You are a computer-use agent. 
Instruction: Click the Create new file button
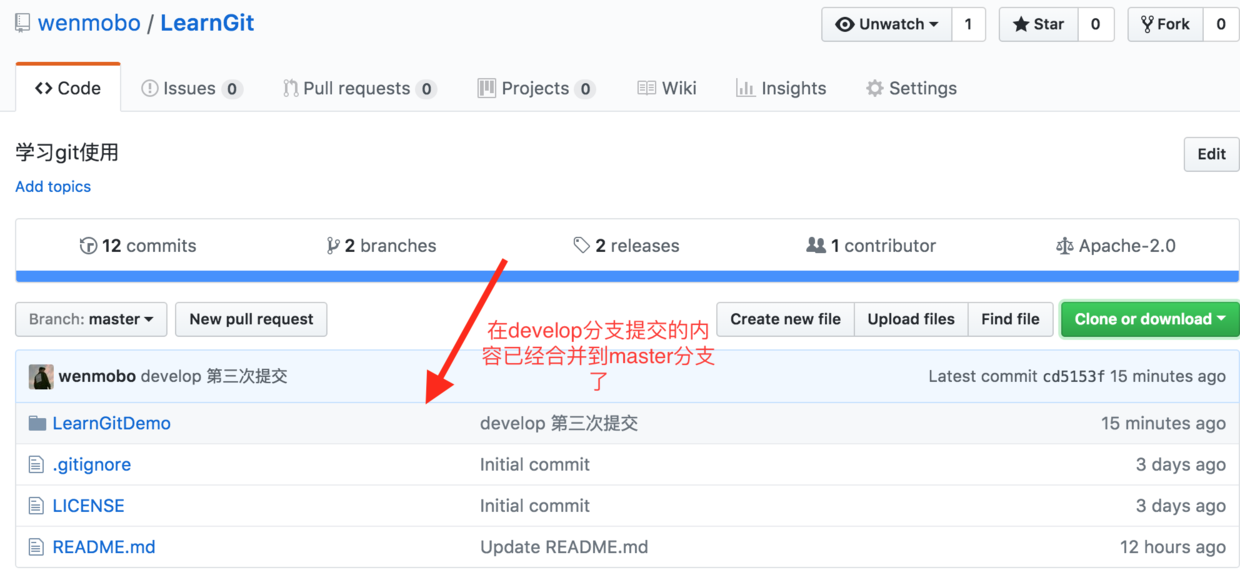(x=785, y=319)
